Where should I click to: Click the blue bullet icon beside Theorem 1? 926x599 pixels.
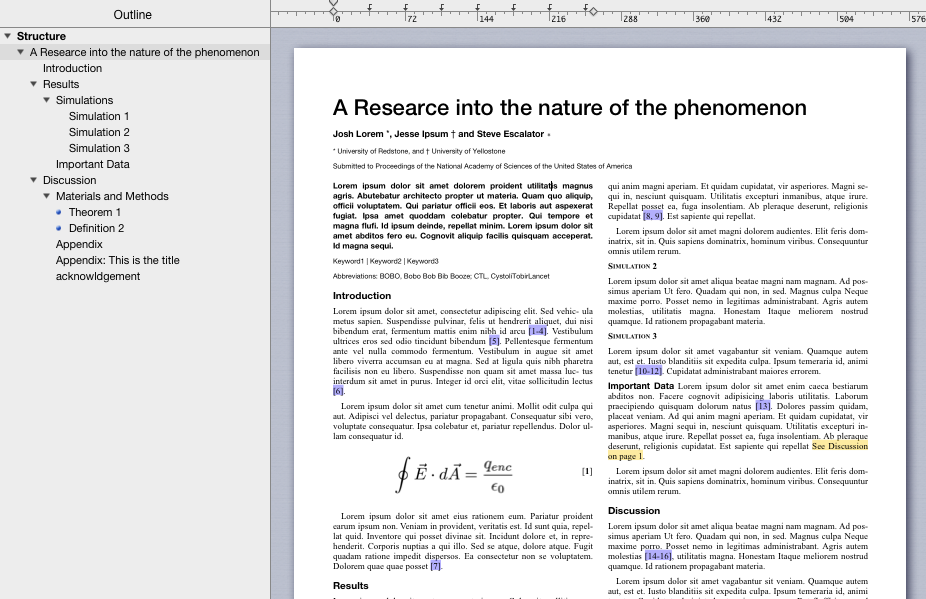pos(60,212)
